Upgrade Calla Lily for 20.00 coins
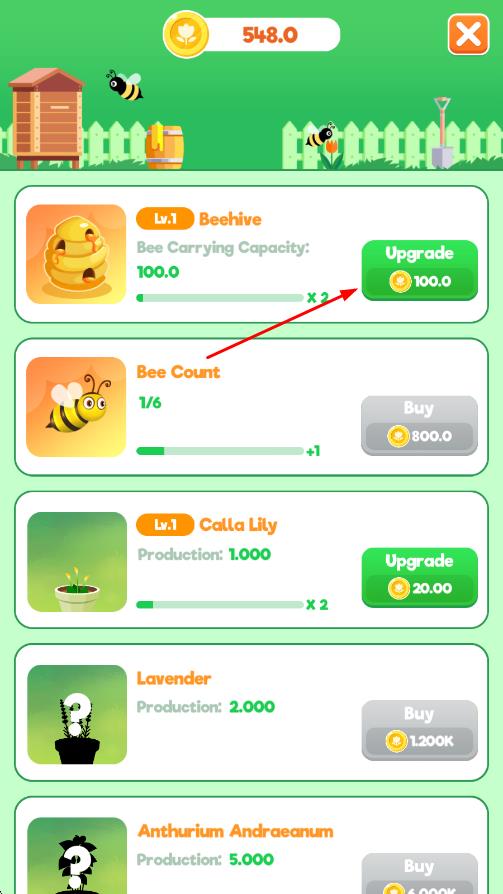Image resolution: width=503 pixels, height=894 pixels. [x=420, y=577]
